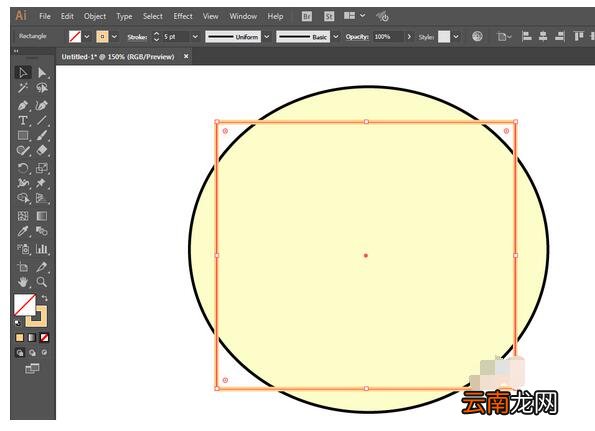Swap fill and stroke colors
The height and width of the screenshot is (431, 595).
tap(44, 298)
